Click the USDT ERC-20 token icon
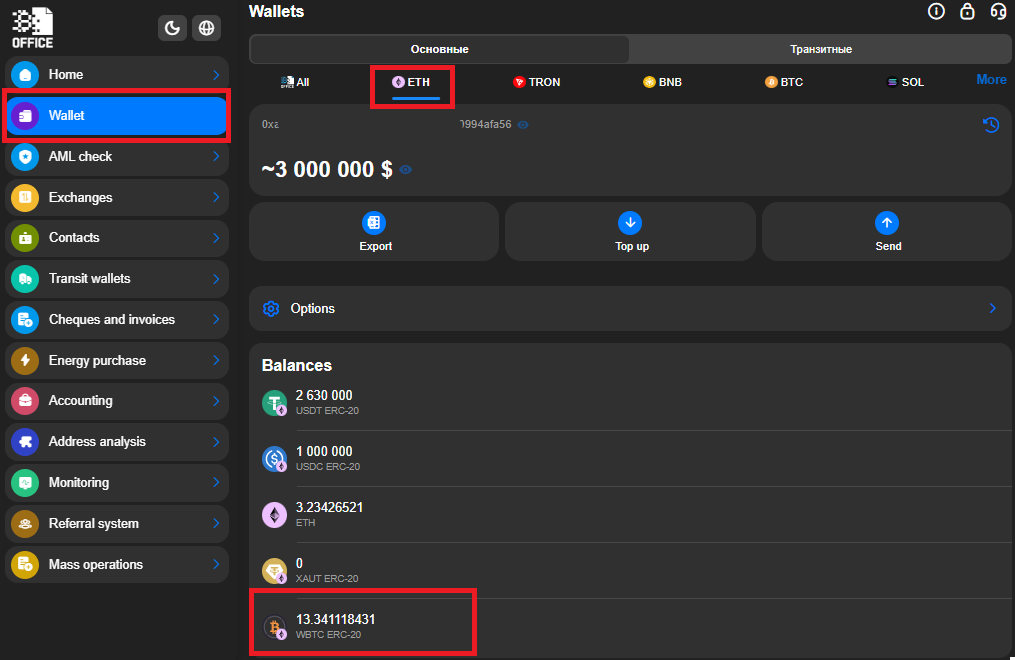1015x660 pixels. [x=274, y=402]
